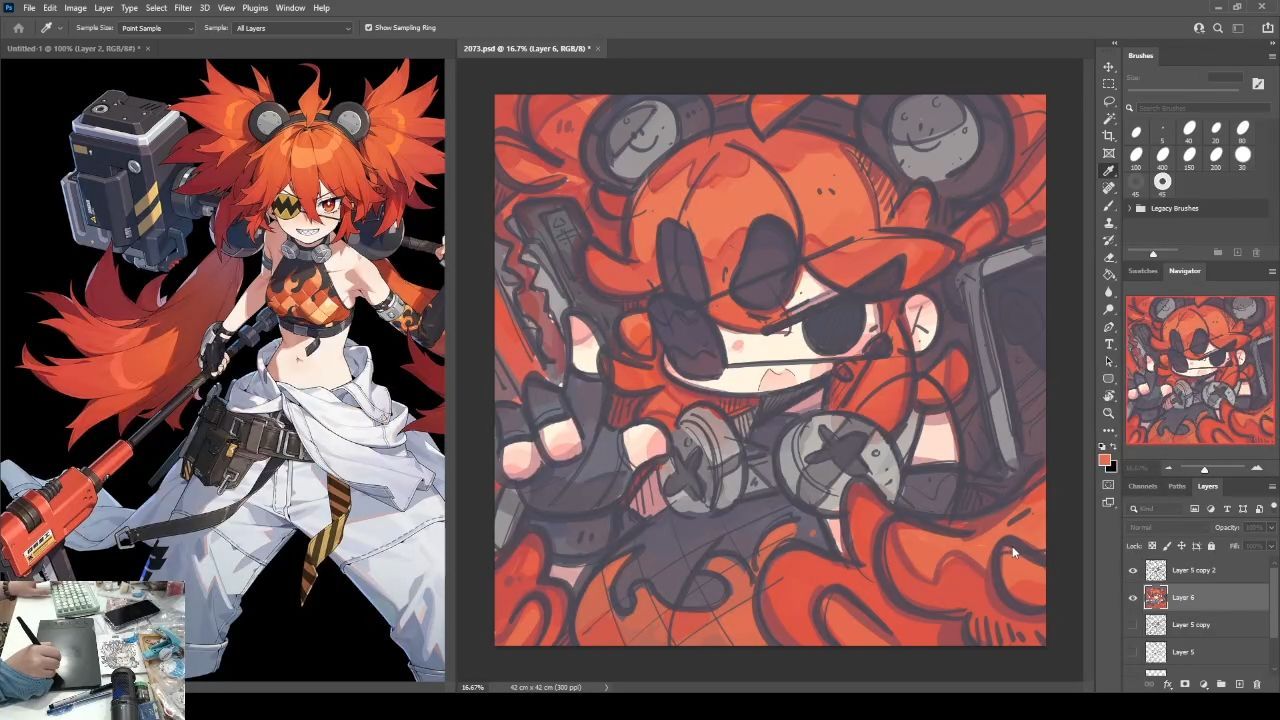The height and width of the screenshot is (720, 1280).
Task: Open the Edit Toolbar three-dots menu
Action: pos(1108,430)
